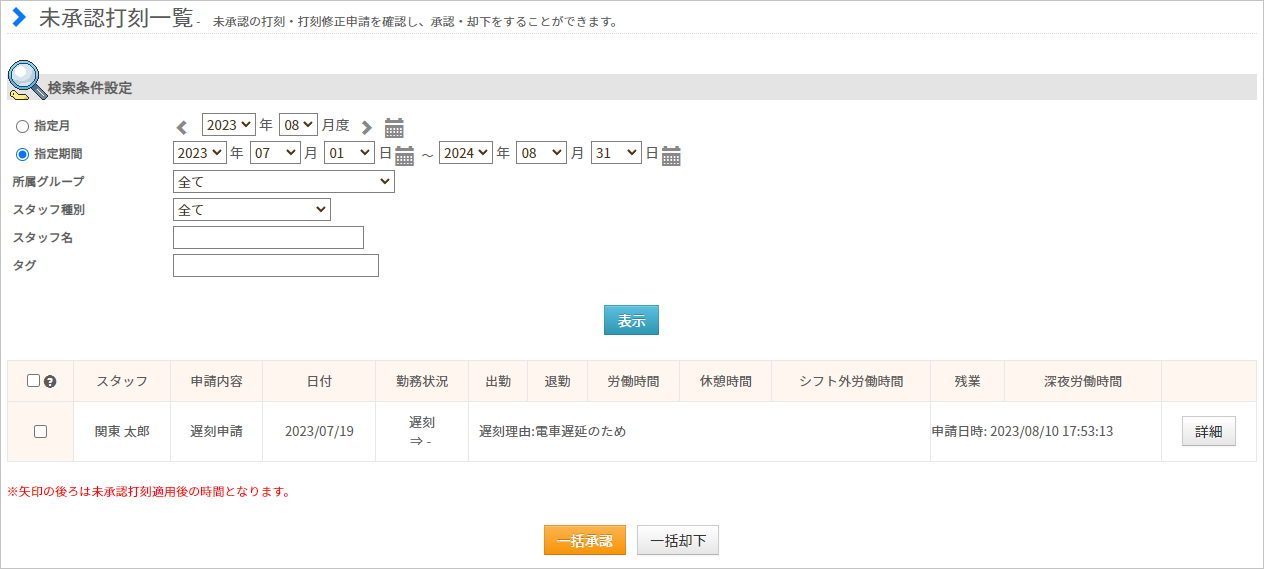Viewport: 1264px width, 569px height.
Task: Click the 表示 button
Action: coord(631,320)
